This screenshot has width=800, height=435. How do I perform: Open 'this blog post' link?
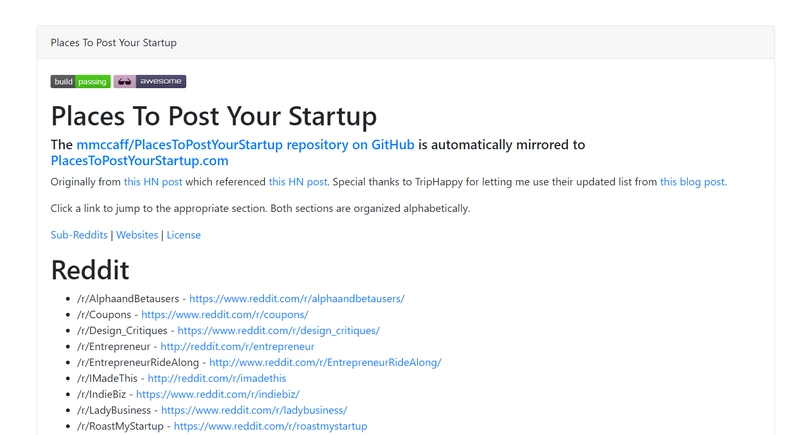point(692,182)
